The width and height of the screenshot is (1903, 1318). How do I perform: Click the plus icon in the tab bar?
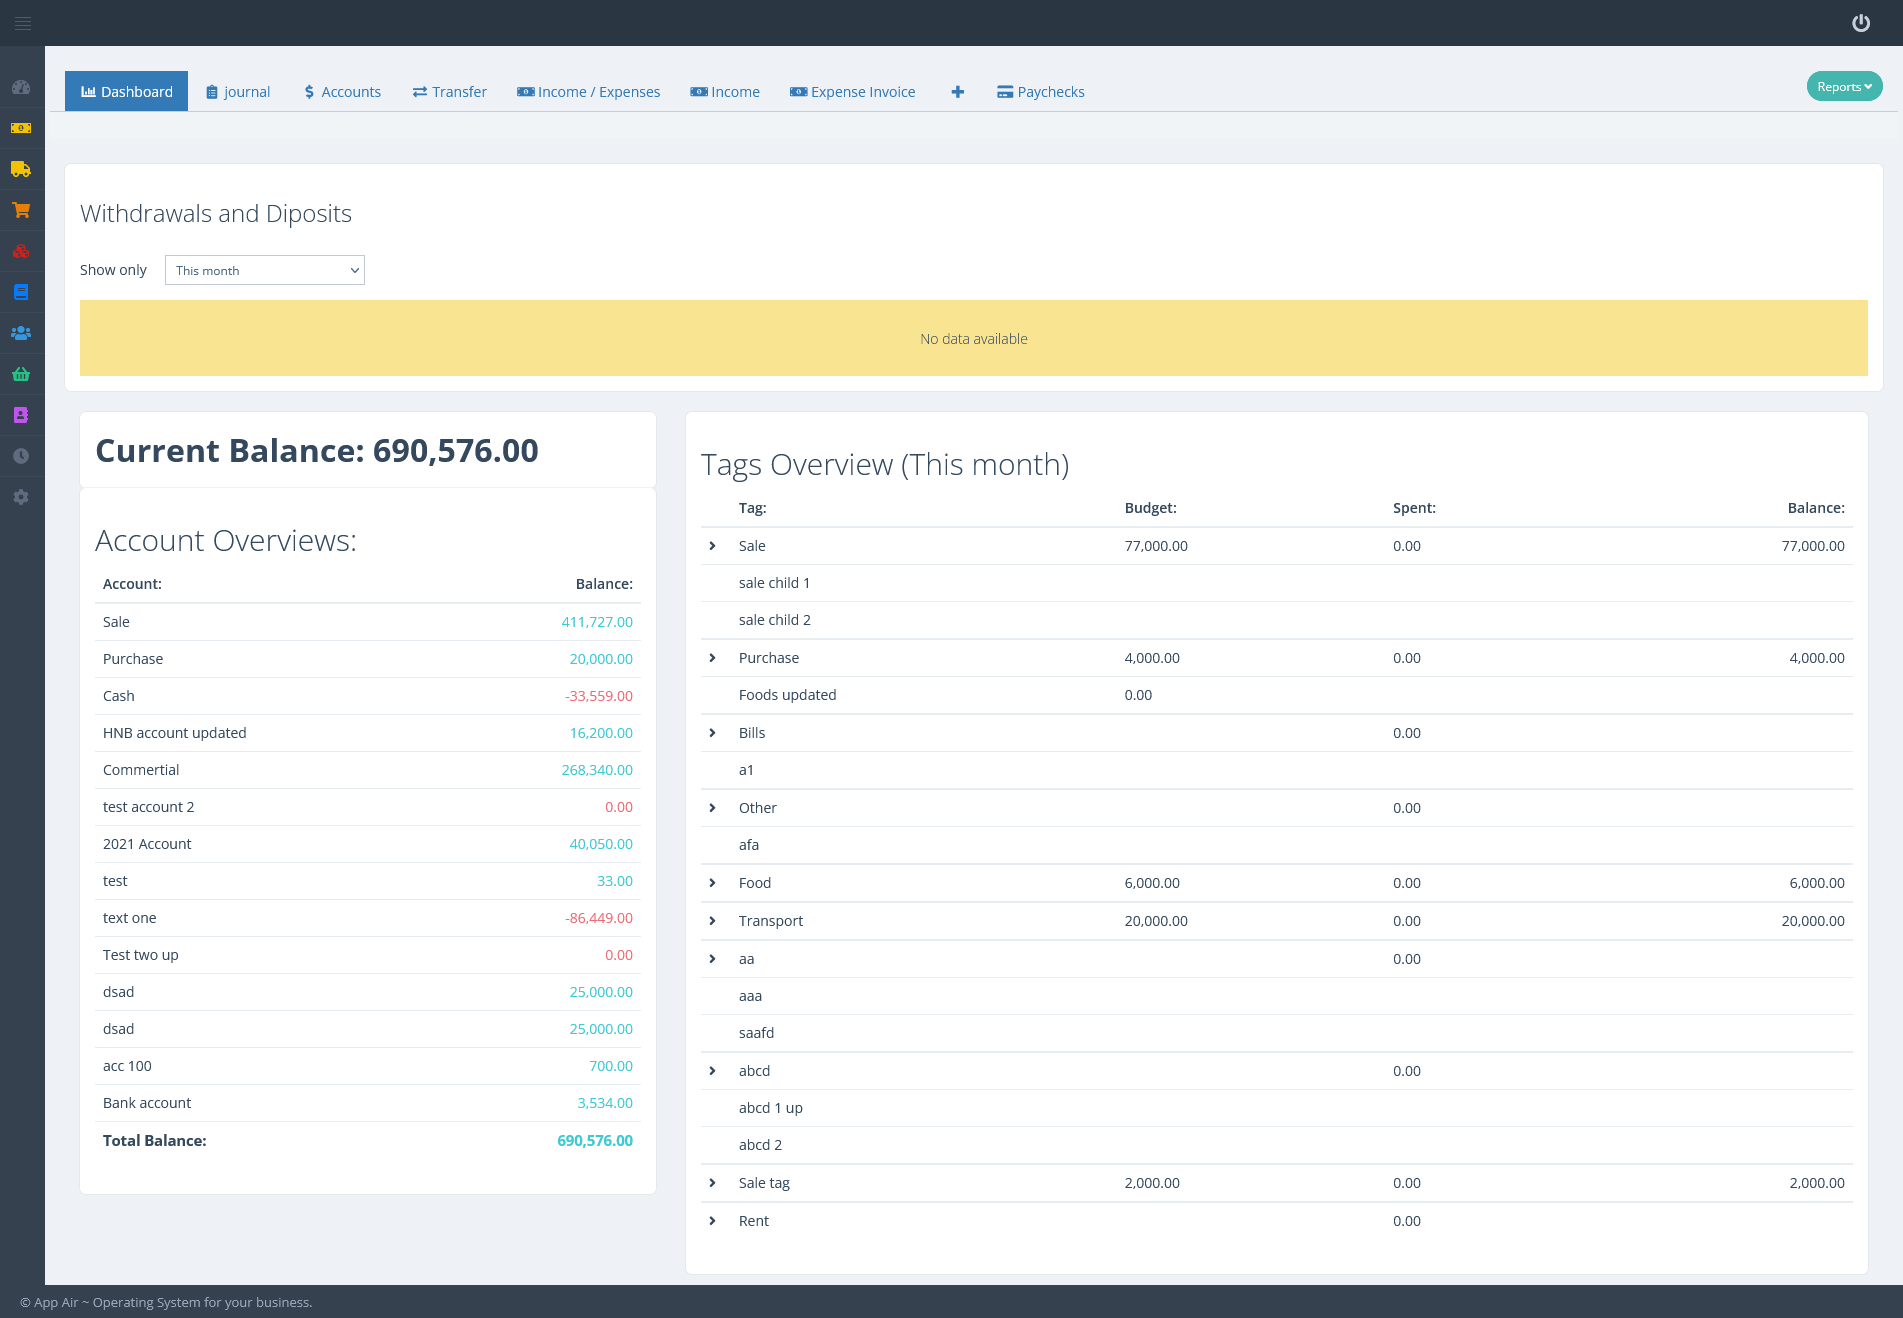click(957, 92)
